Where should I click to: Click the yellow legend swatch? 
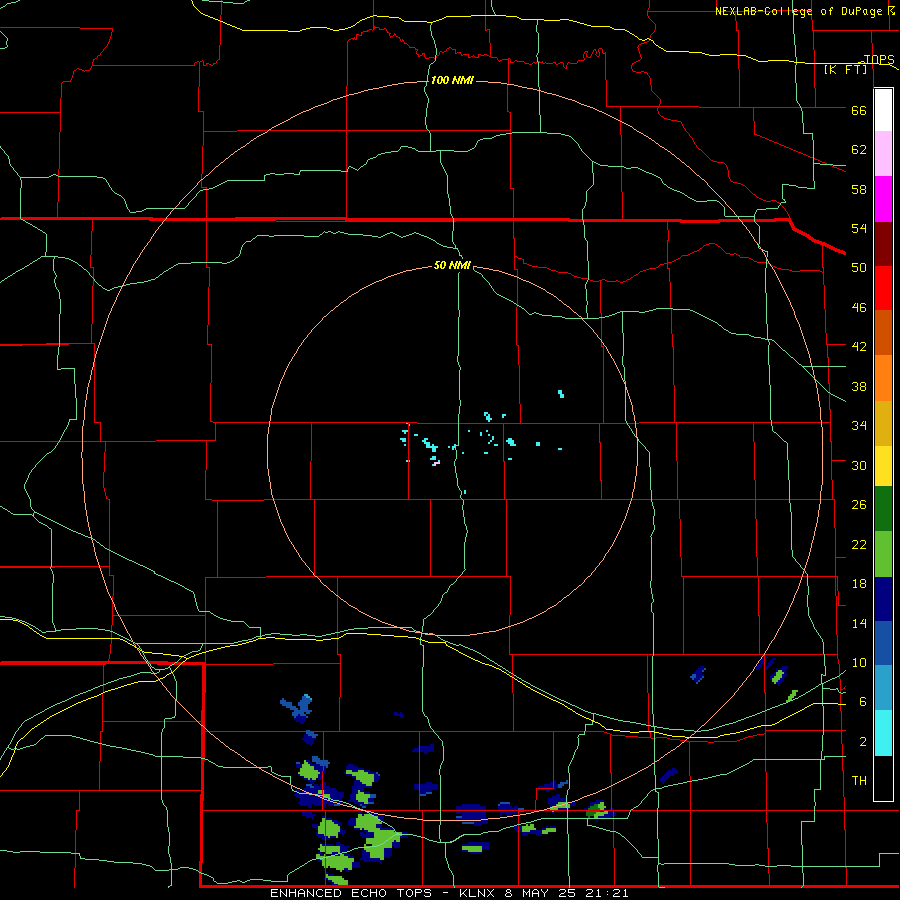coord(883,466)
